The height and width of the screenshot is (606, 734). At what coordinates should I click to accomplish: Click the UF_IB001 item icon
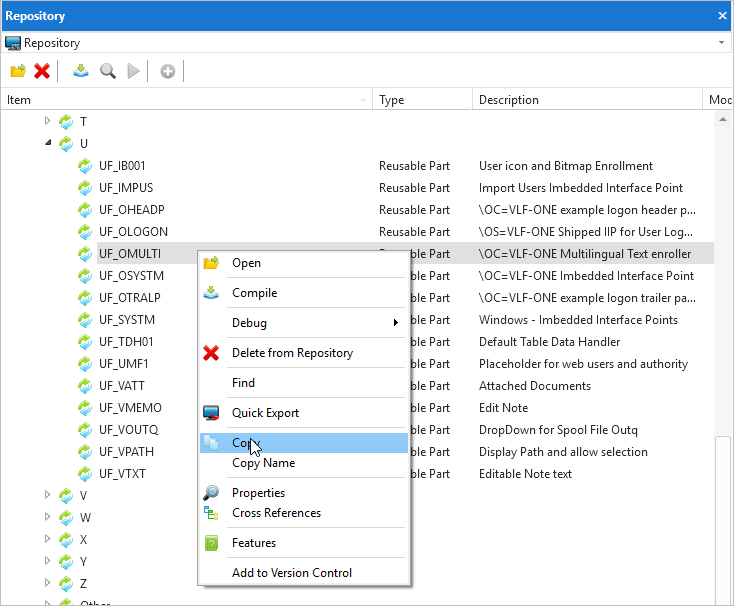point(86,166)
